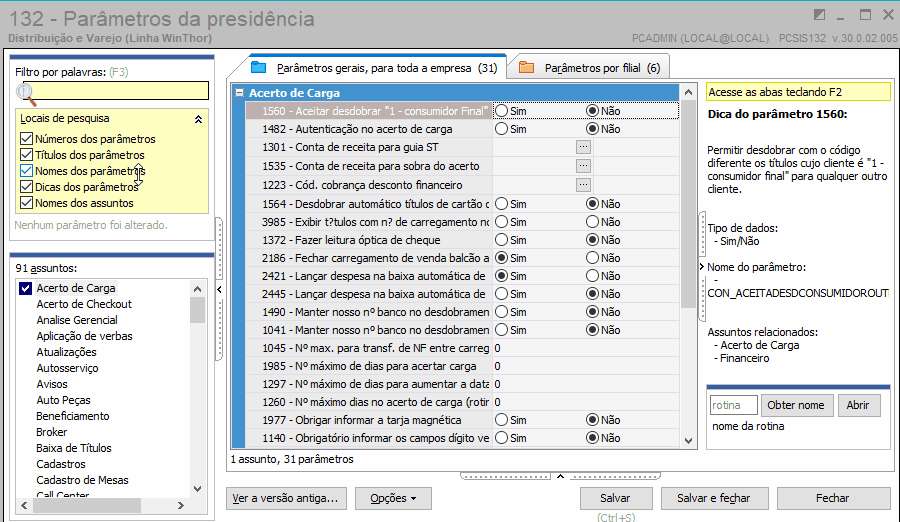Select Avisos subject
The width and height of the screenshot is (900, 522).
52,384
